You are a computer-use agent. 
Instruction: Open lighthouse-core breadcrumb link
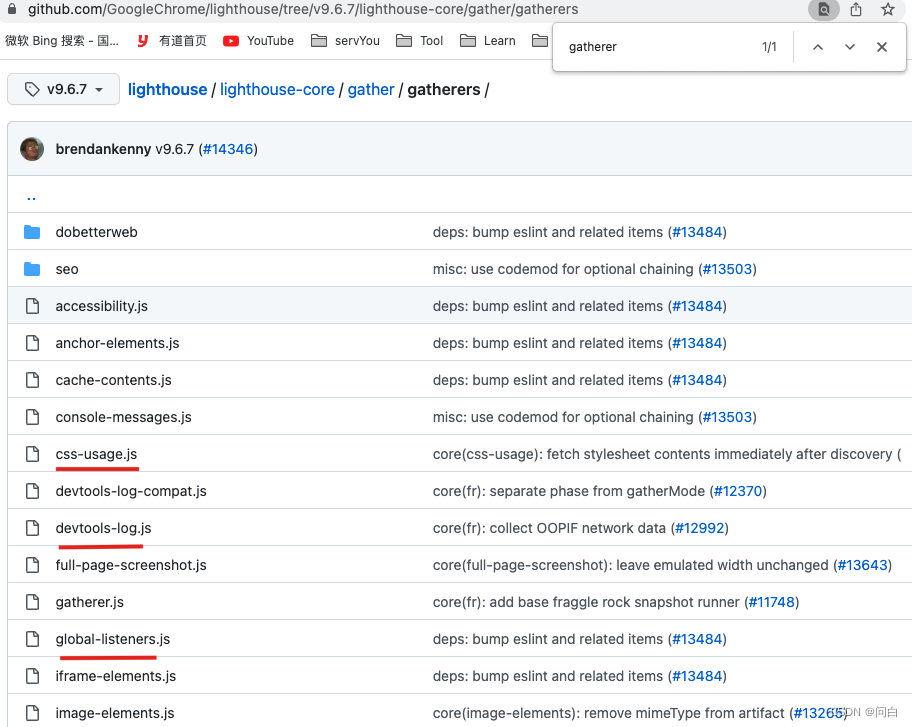277,90
